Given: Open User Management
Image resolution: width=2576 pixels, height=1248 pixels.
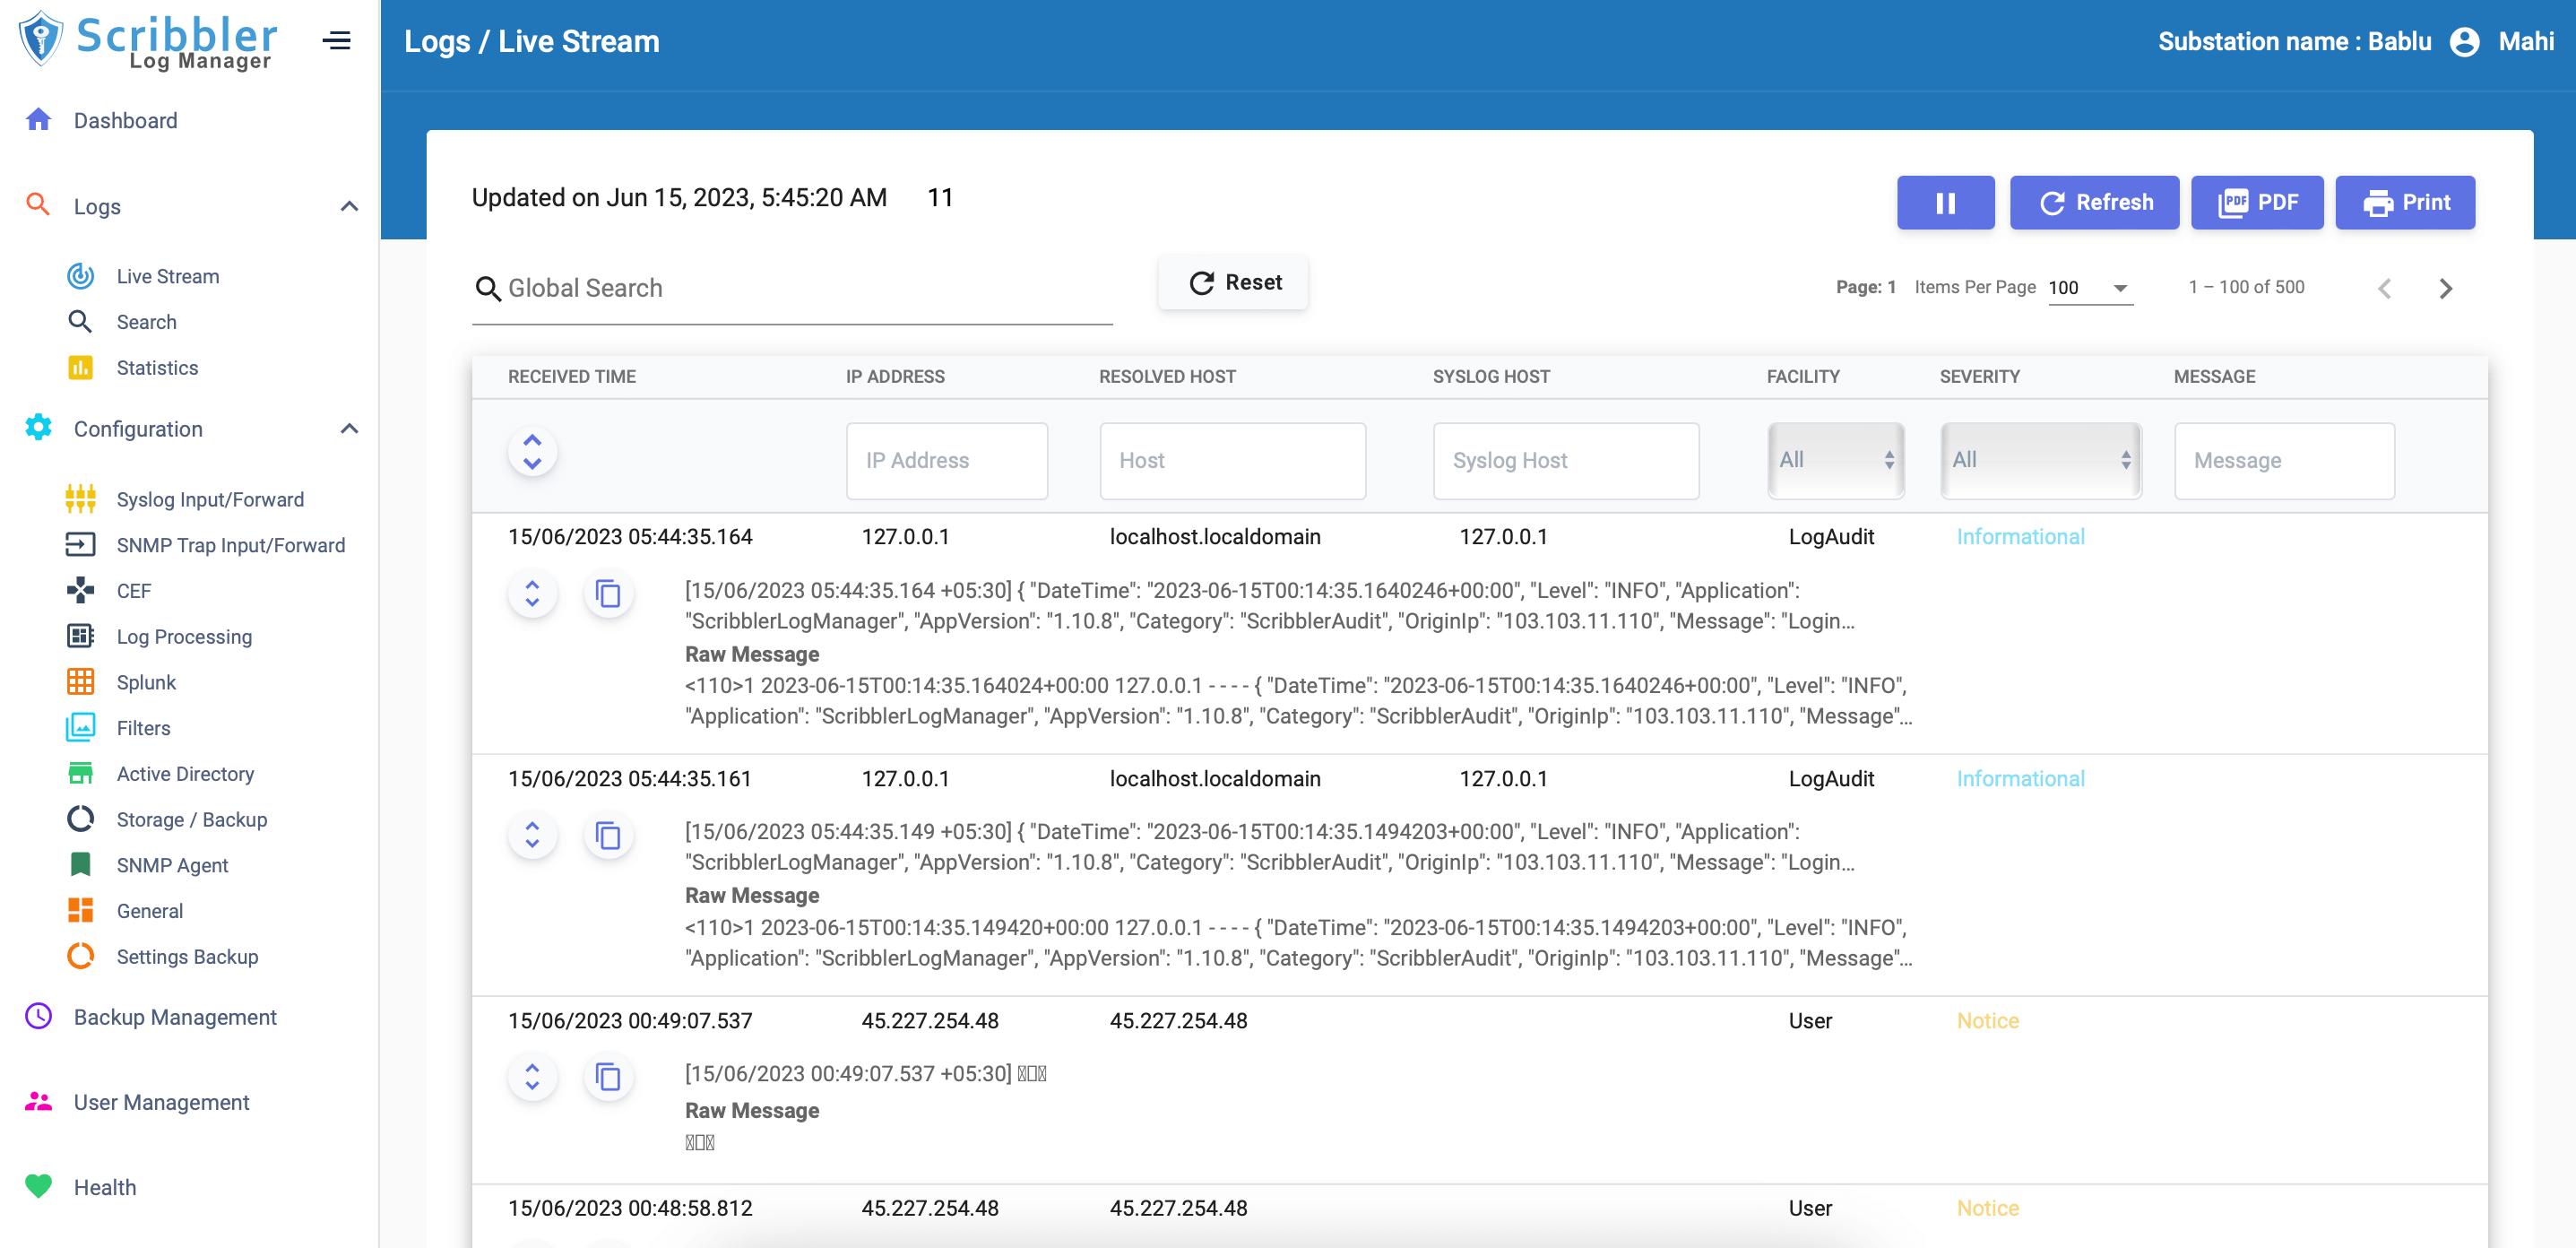Looking at the screenshot, I should point(160,1102).
